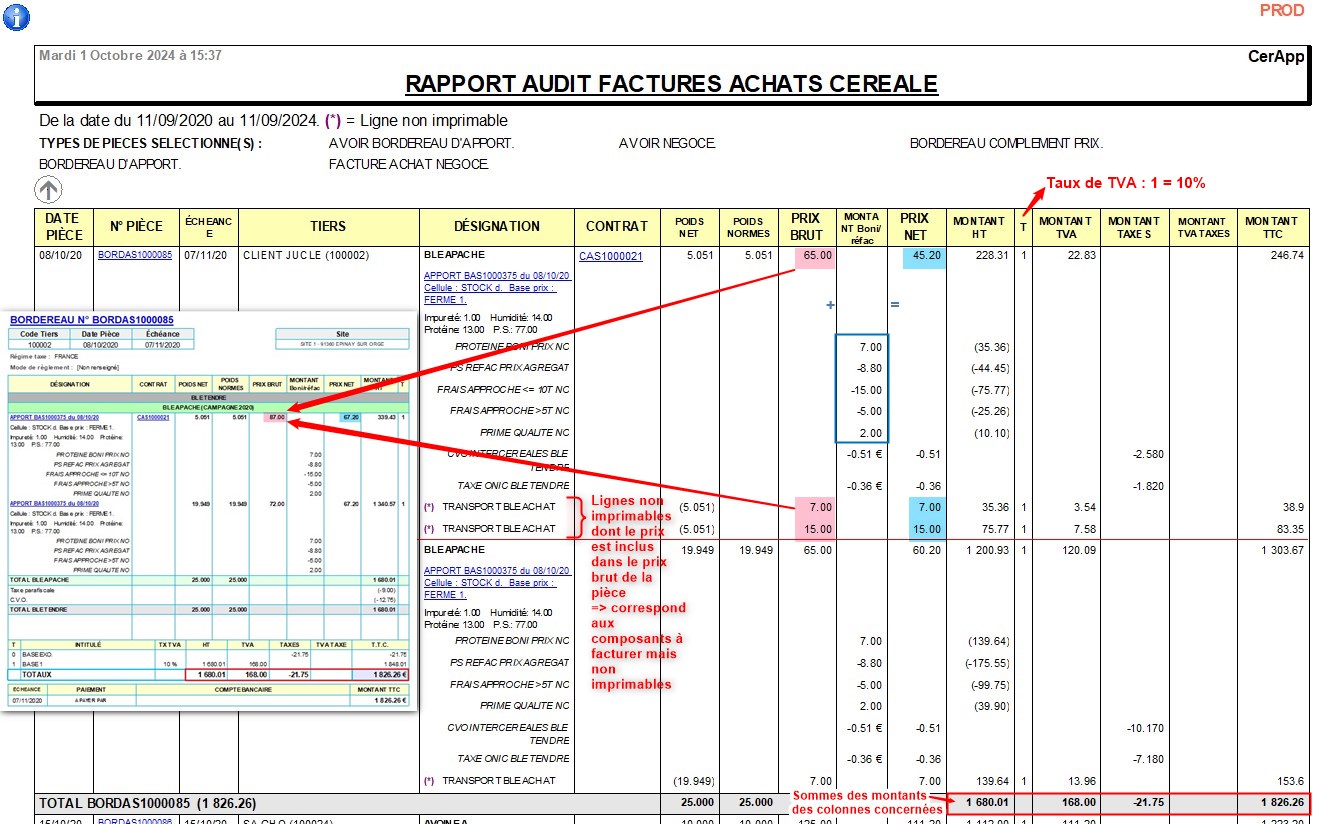Click the blue information icon
The height and width of the screenshot is (824, 1328).
tap(17, 16)
